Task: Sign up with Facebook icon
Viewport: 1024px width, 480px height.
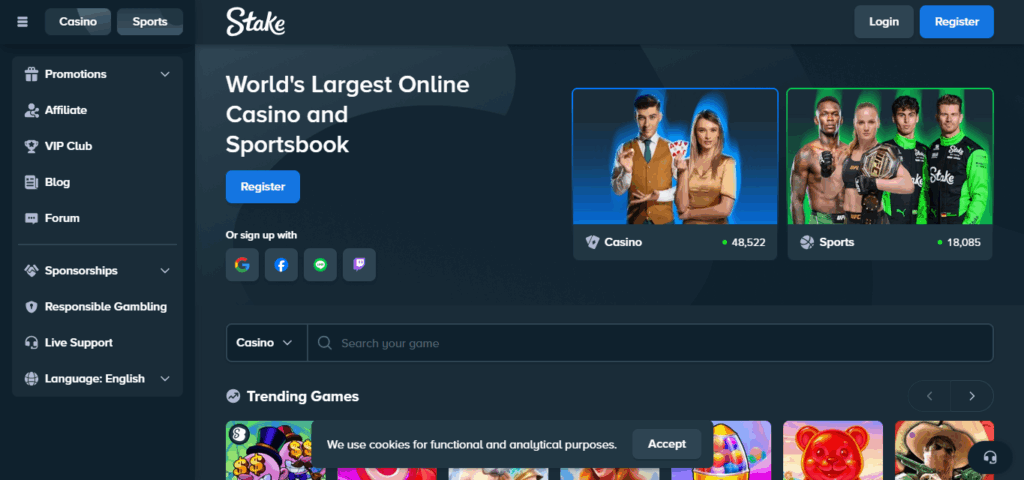Action: click(281, 265)
